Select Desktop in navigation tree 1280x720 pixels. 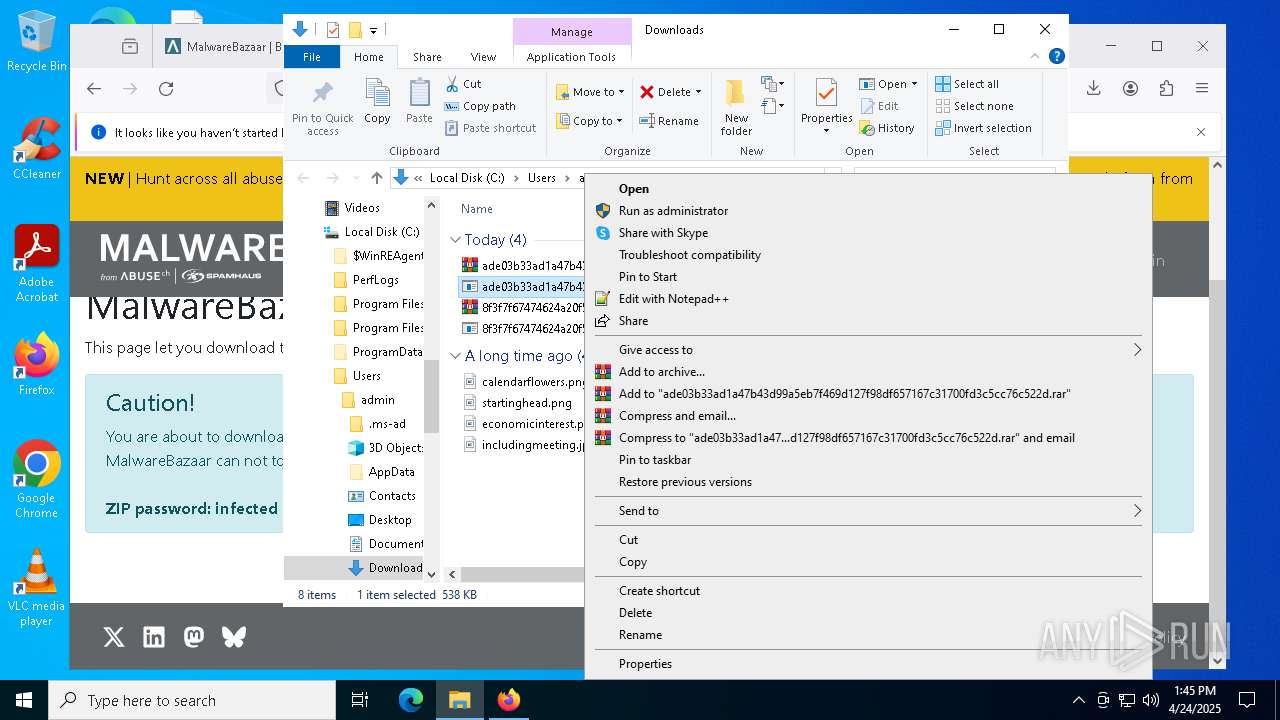pos(389,520)
